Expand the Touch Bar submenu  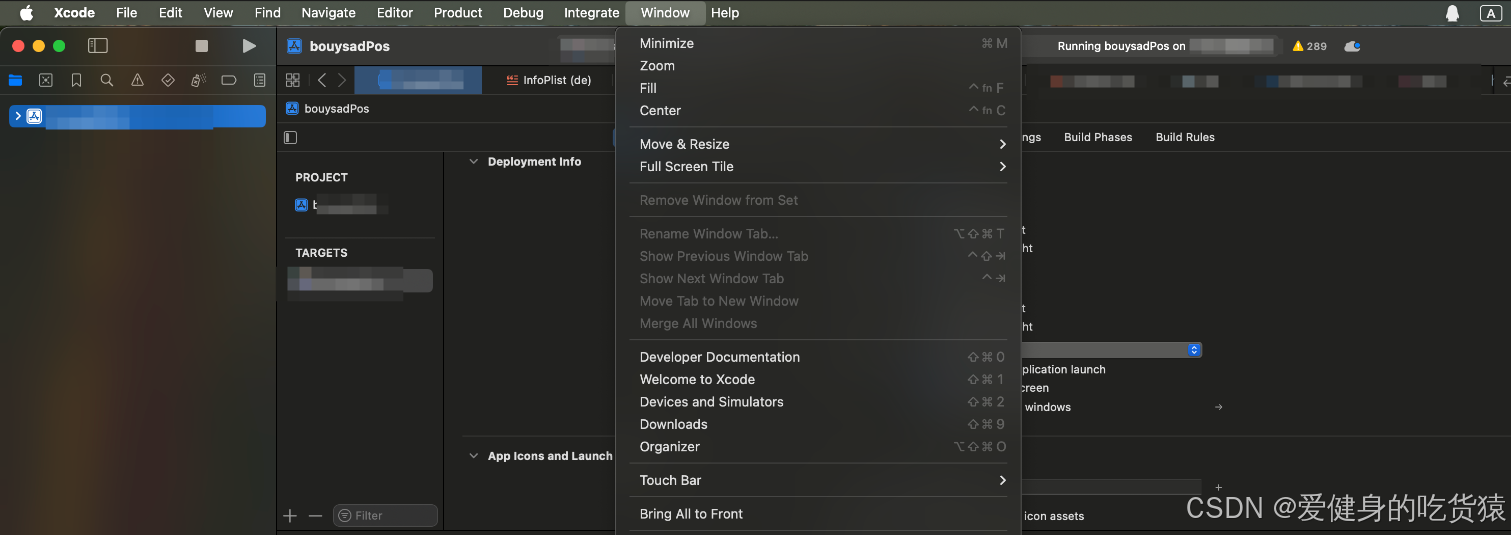(818, 480)
